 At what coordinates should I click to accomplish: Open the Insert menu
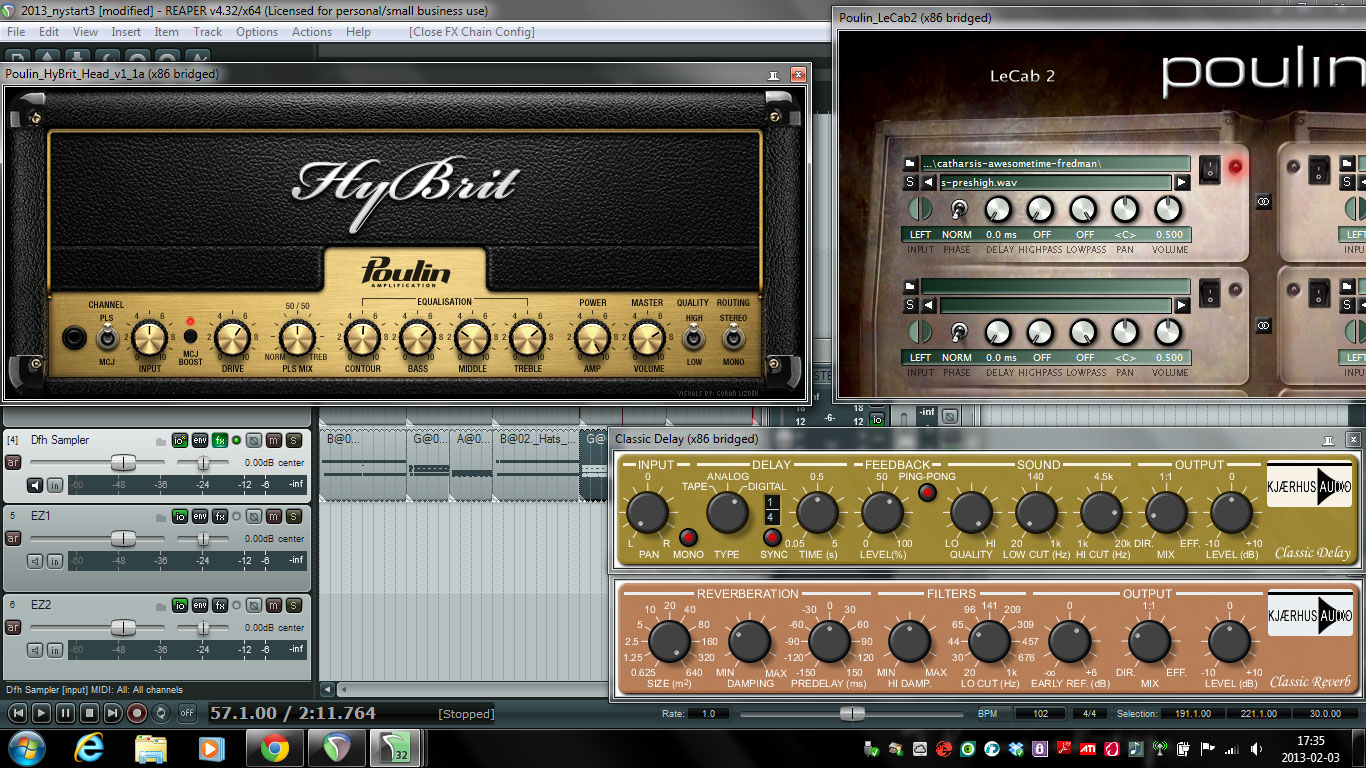pos(126,32)
